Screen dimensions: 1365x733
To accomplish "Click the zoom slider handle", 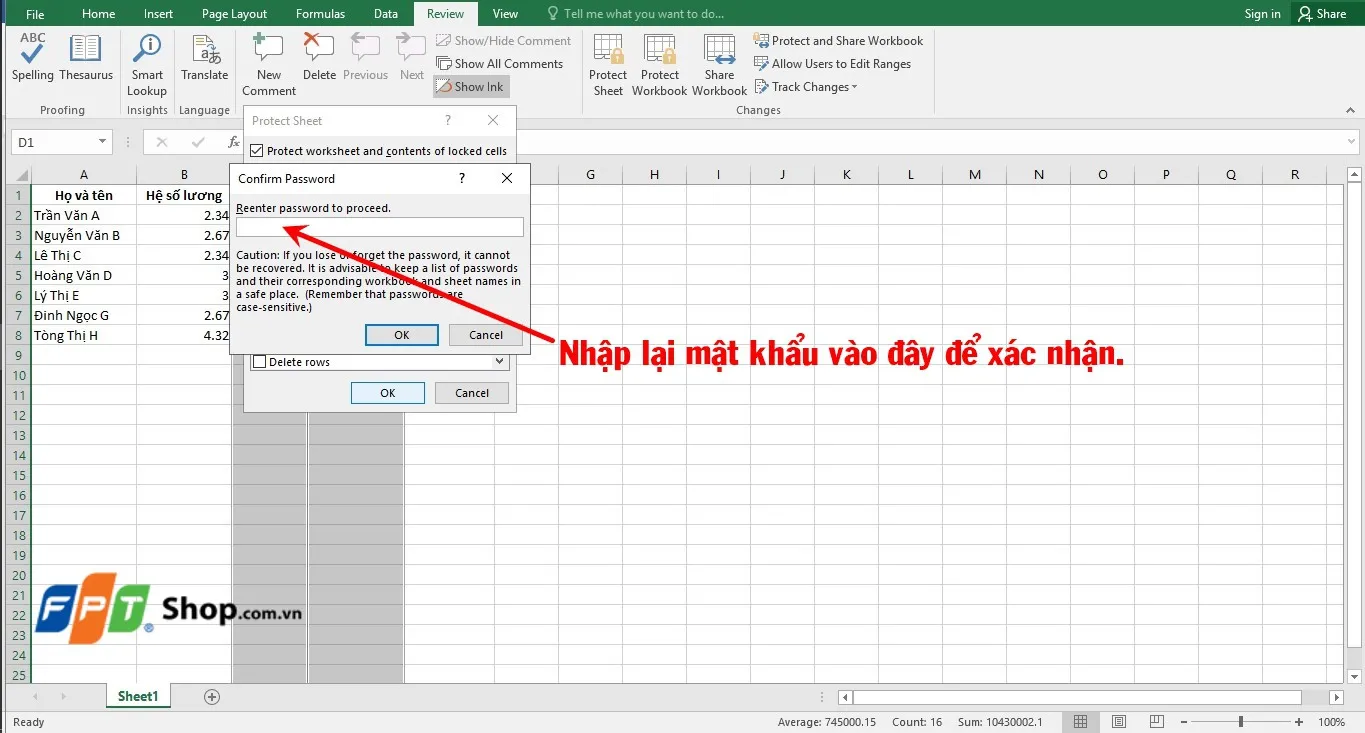I will tap(1241, 722).
